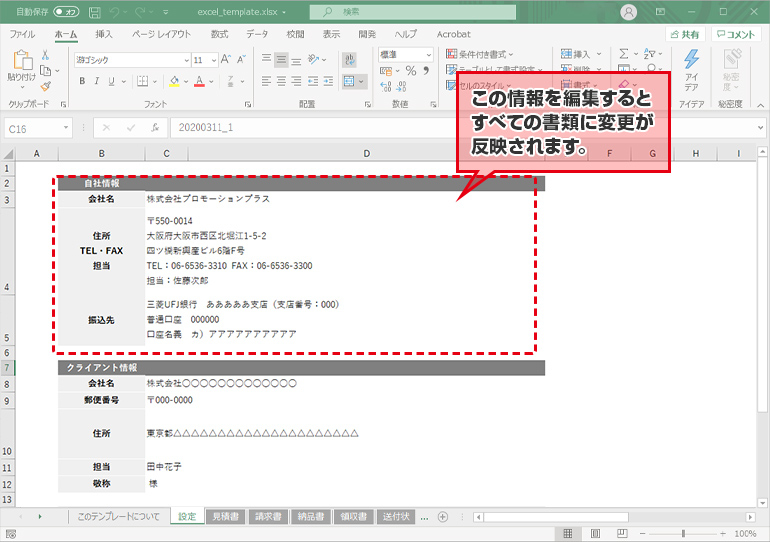Screen dimensions: 770x542
Task: Click the text orientation icon
Action: pyautogui.click(x=313, y=59)
